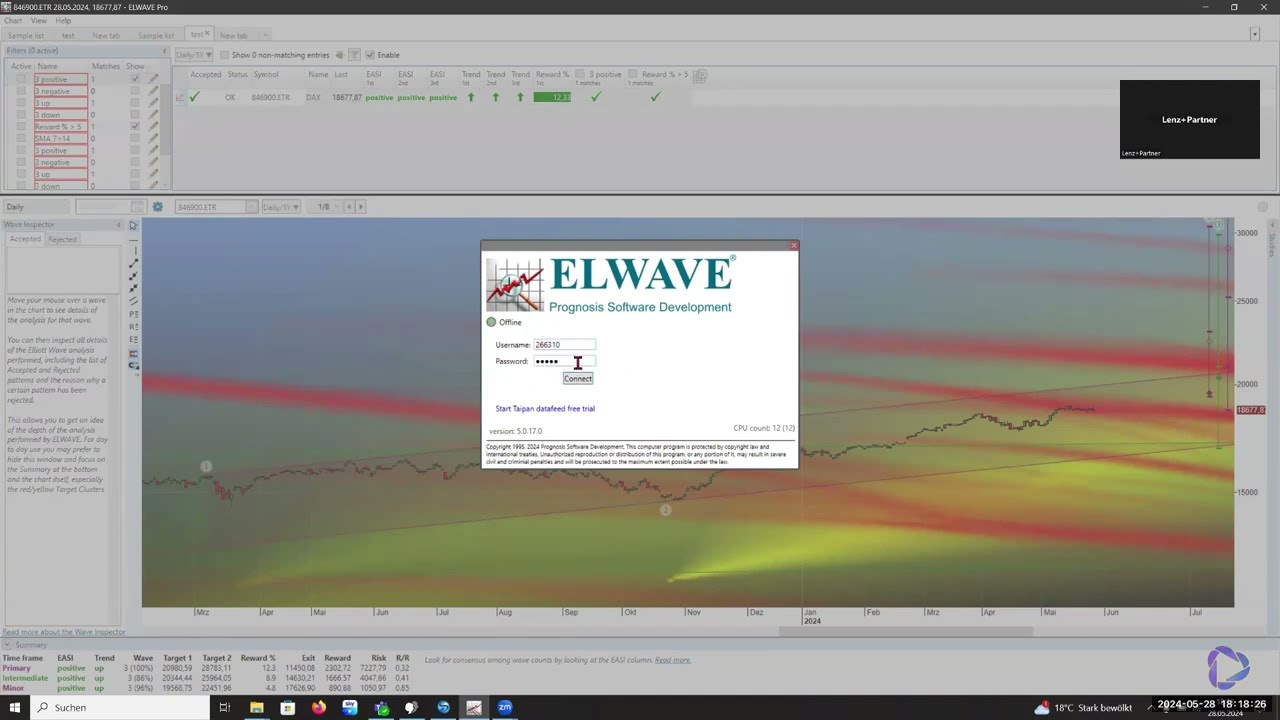Select the pointer cursor drawing tool
1280x720 pixels.
coord(133,225)
